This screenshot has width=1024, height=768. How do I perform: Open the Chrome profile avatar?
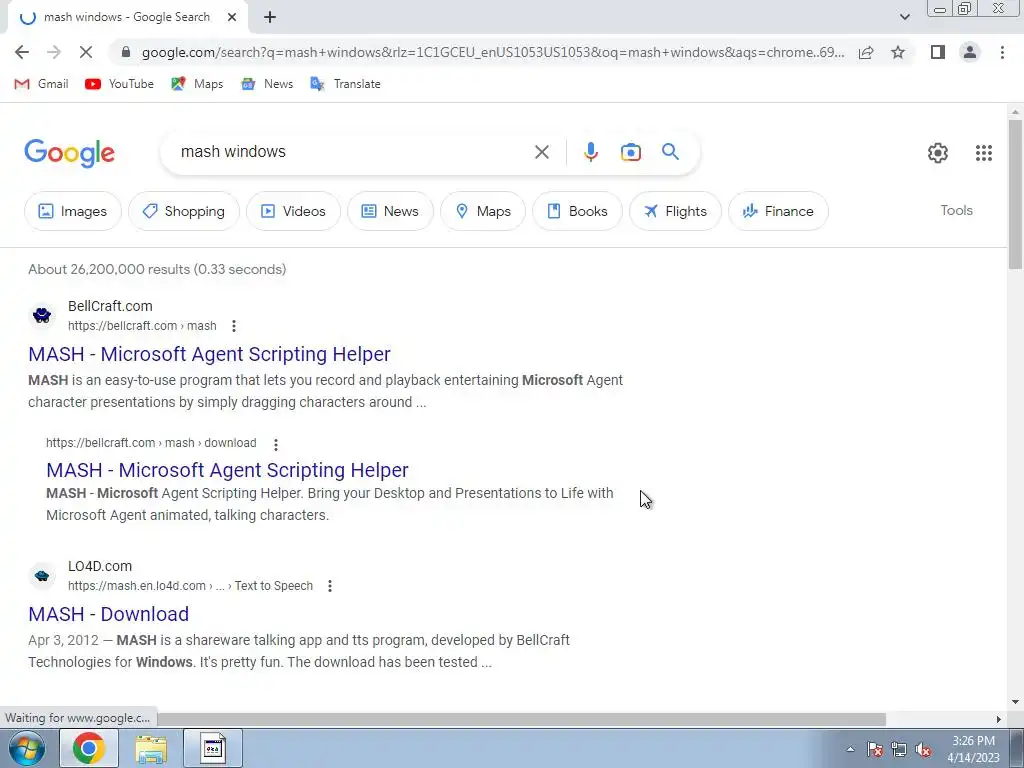[970, 52]
